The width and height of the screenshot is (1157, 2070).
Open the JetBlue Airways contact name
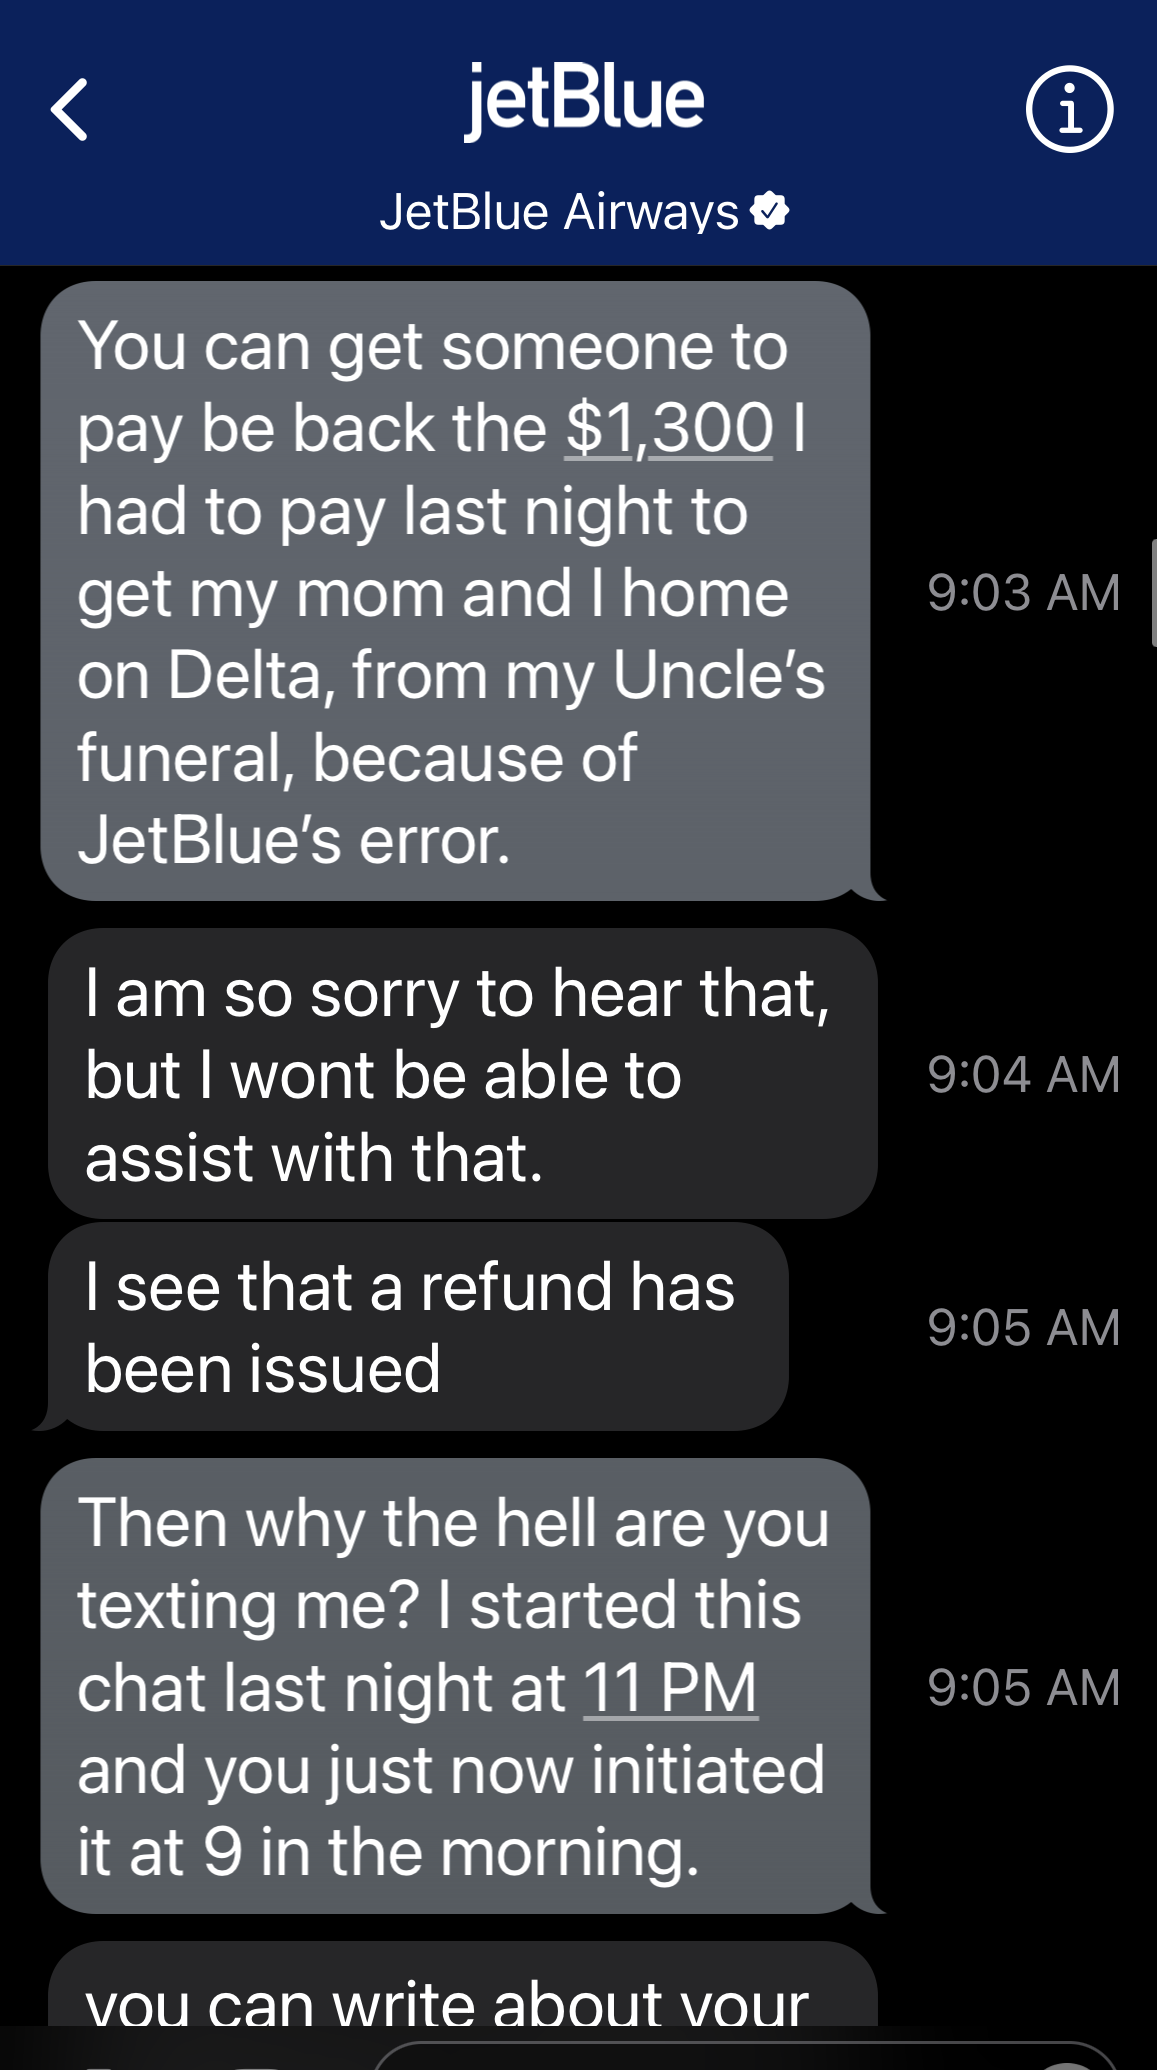(x=558, y=212)
